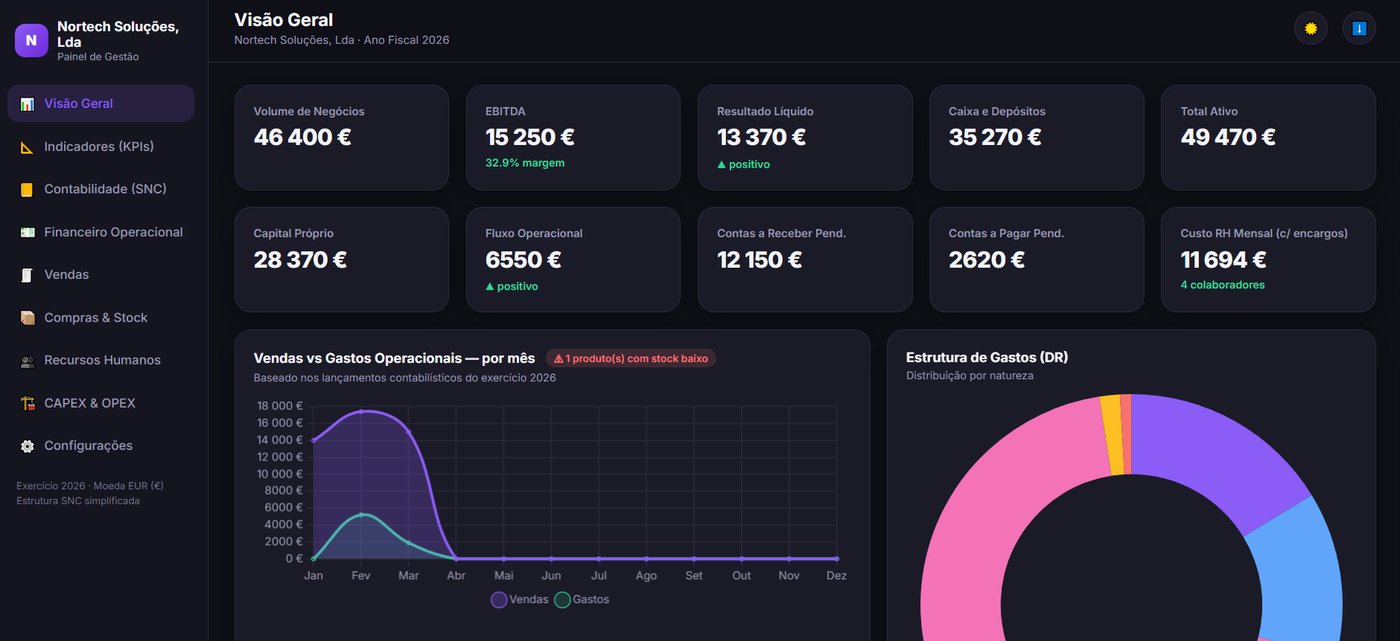Click the '4 colaboradores' text
This screenshot has height=641, width=1400.
click(x=1222, y=285)
